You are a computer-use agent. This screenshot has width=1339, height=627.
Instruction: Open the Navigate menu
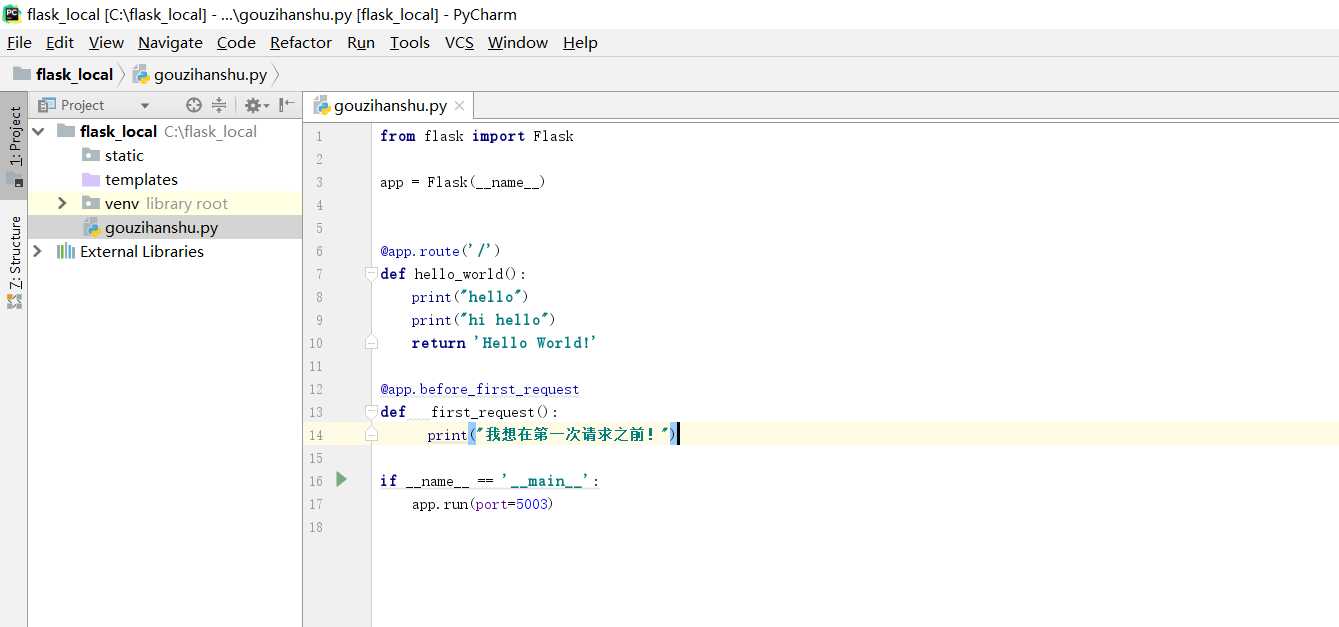[170, 42]
